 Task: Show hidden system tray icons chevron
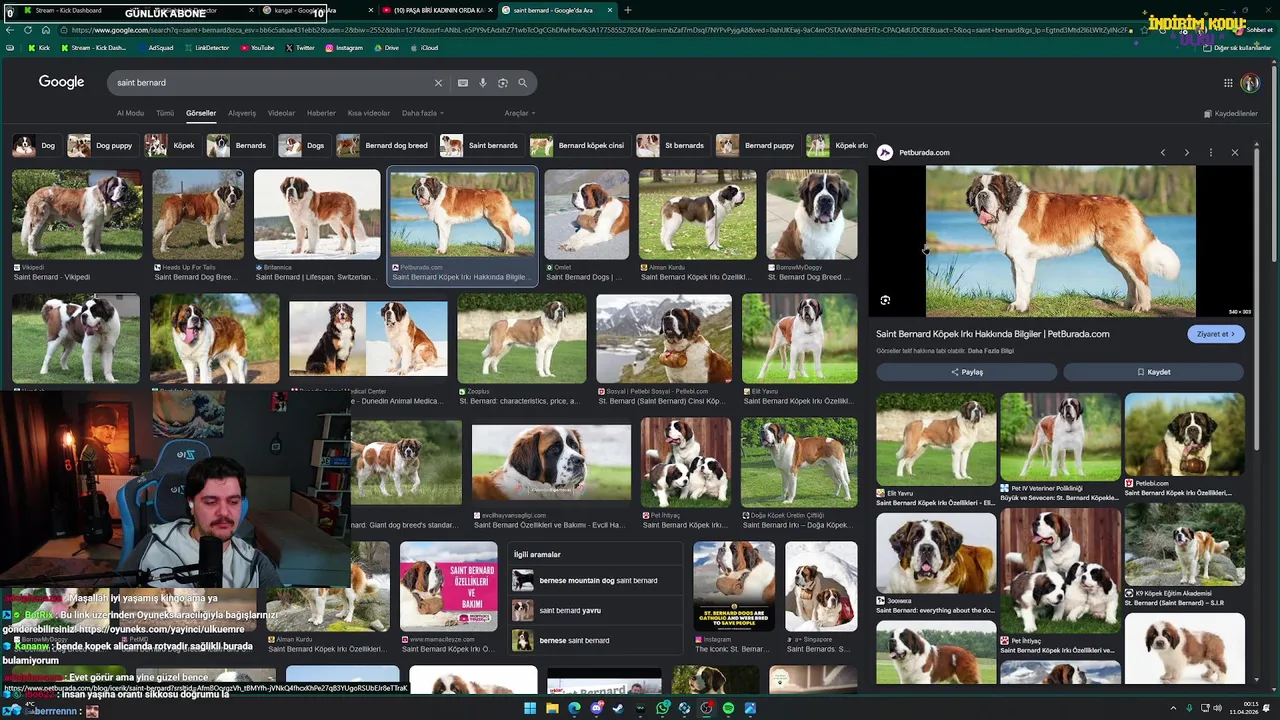coord(1173,709)
